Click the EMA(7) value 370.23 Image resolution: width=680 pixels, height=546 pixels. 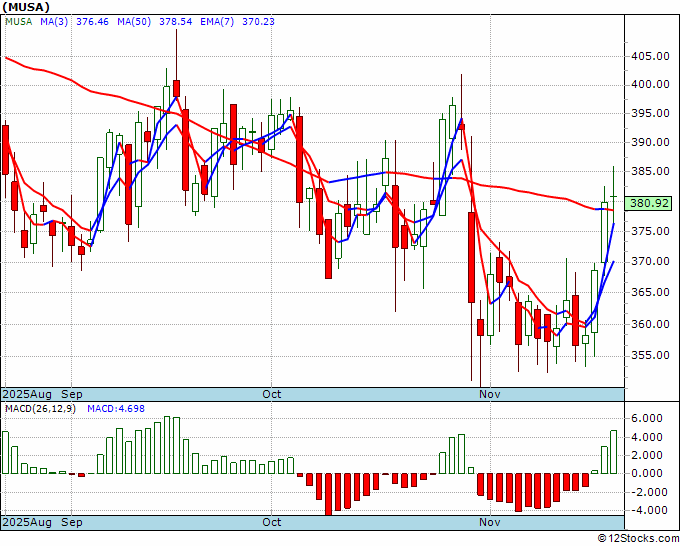pyautogui.click(x=258, y=21)
